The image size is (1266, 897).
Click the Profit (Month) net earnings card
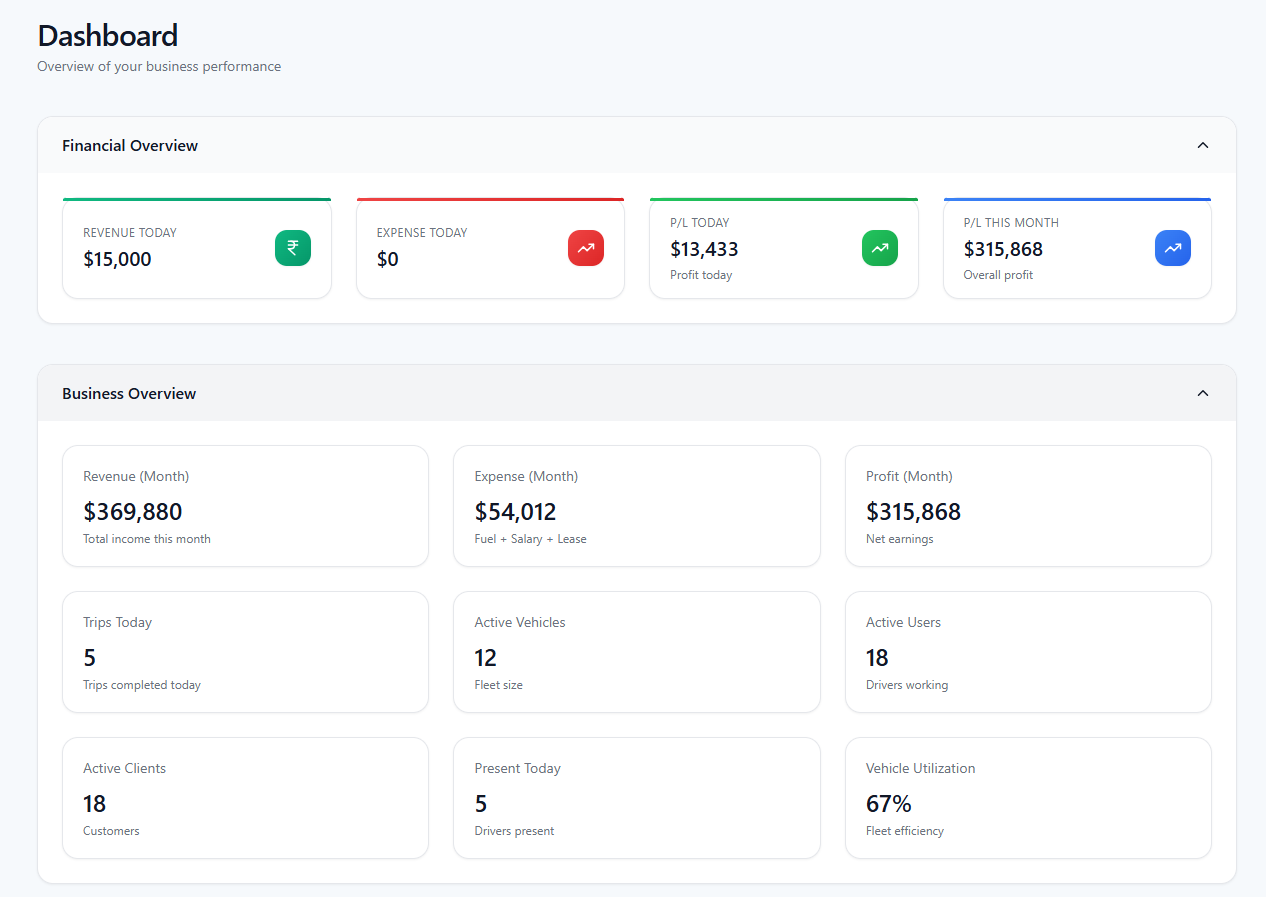(x=1028, y=505)
